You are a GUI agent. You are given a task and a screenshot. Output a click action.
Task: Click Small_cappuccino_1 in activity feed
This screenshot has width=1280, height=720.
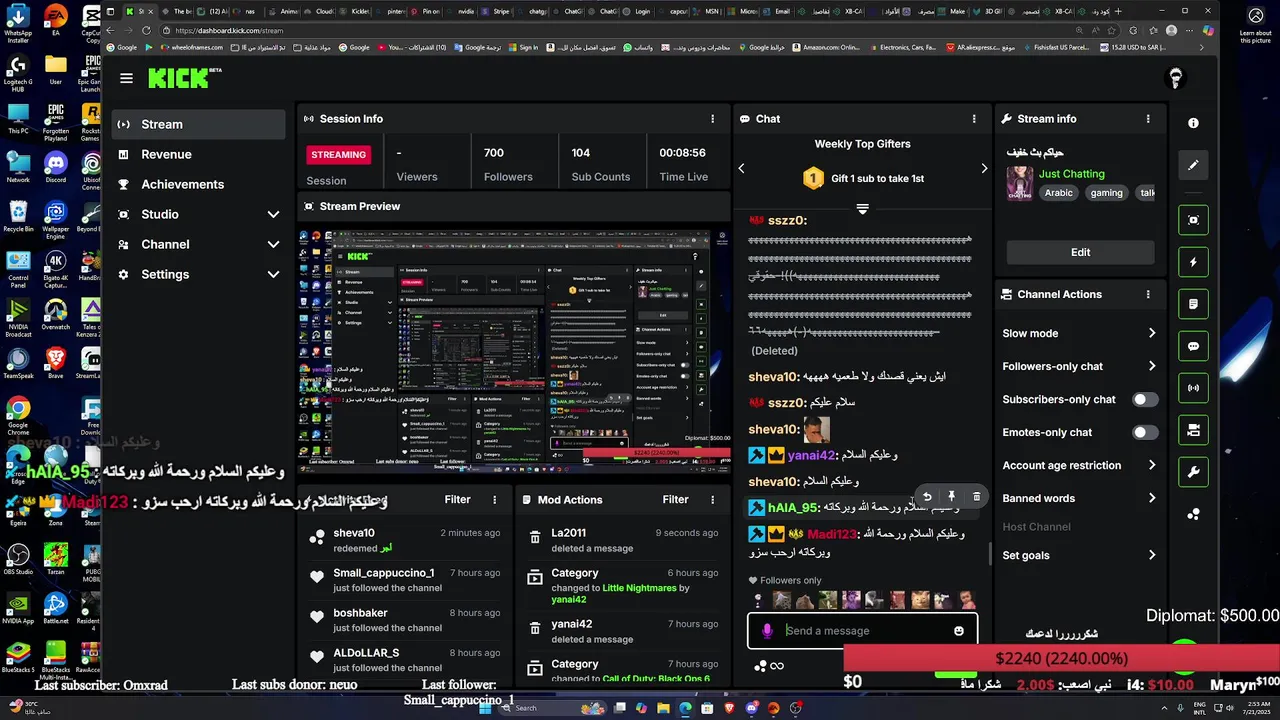click(x=384, y=573)
